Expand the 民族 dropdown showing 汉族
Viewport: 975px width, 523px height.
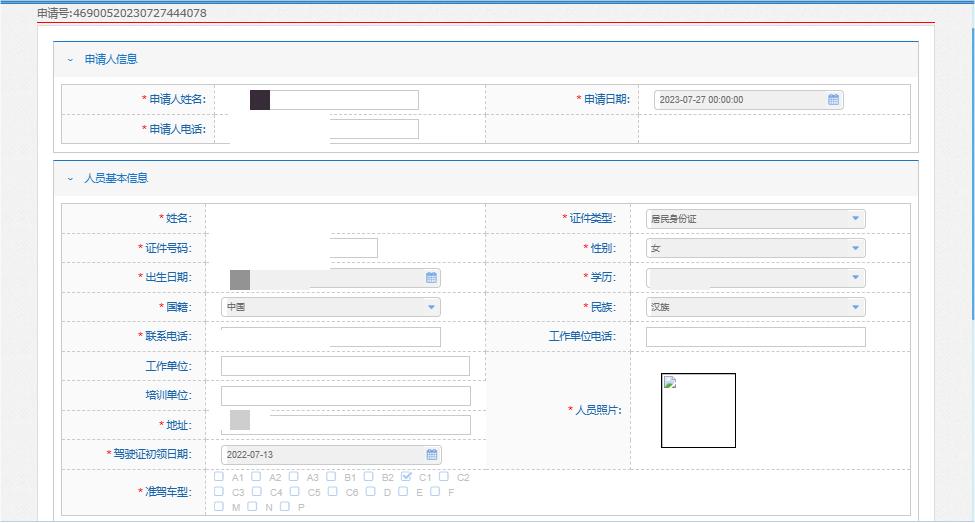pyautogui.click(x=755, y=307)
